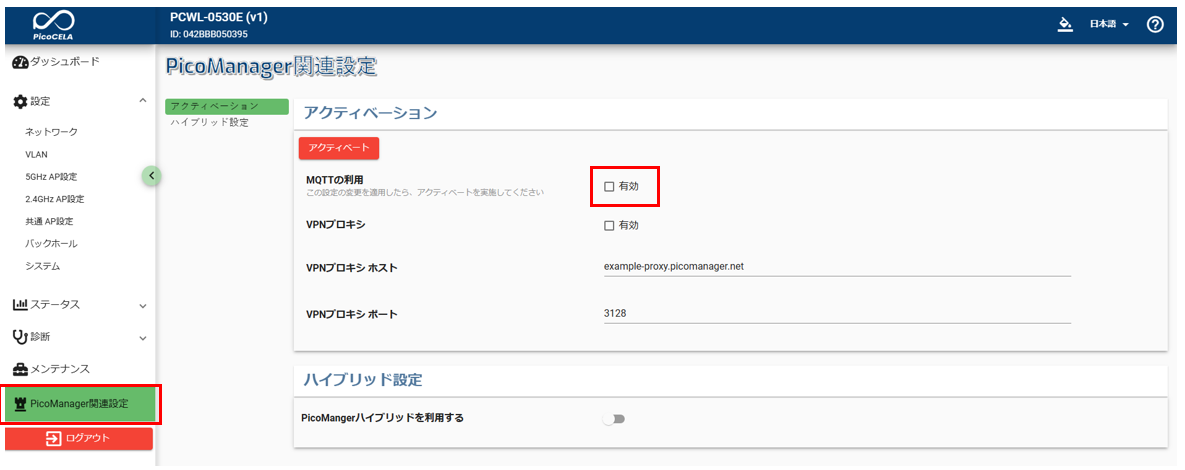
Task: Click the メンテナンス toolbox icon
Action: pyautogui.click(x=20, y=370)
